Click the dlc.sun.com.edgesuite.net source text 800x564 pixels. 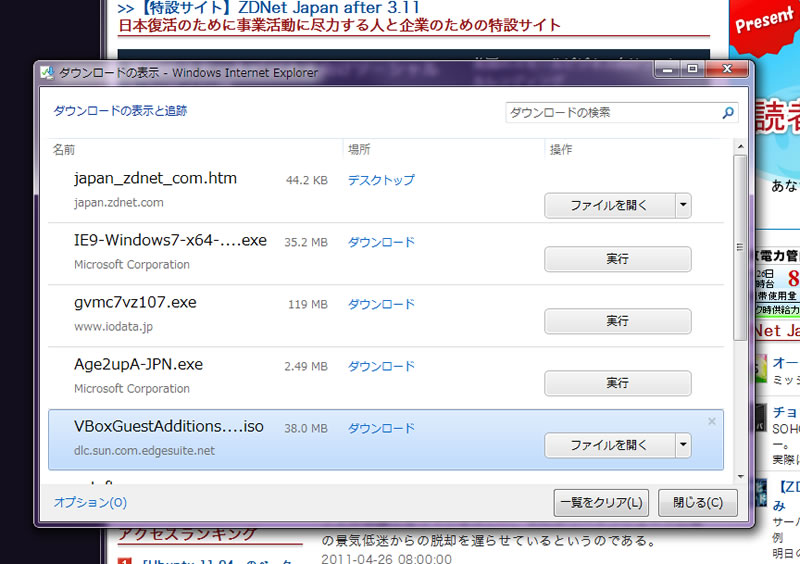point(144,451)
